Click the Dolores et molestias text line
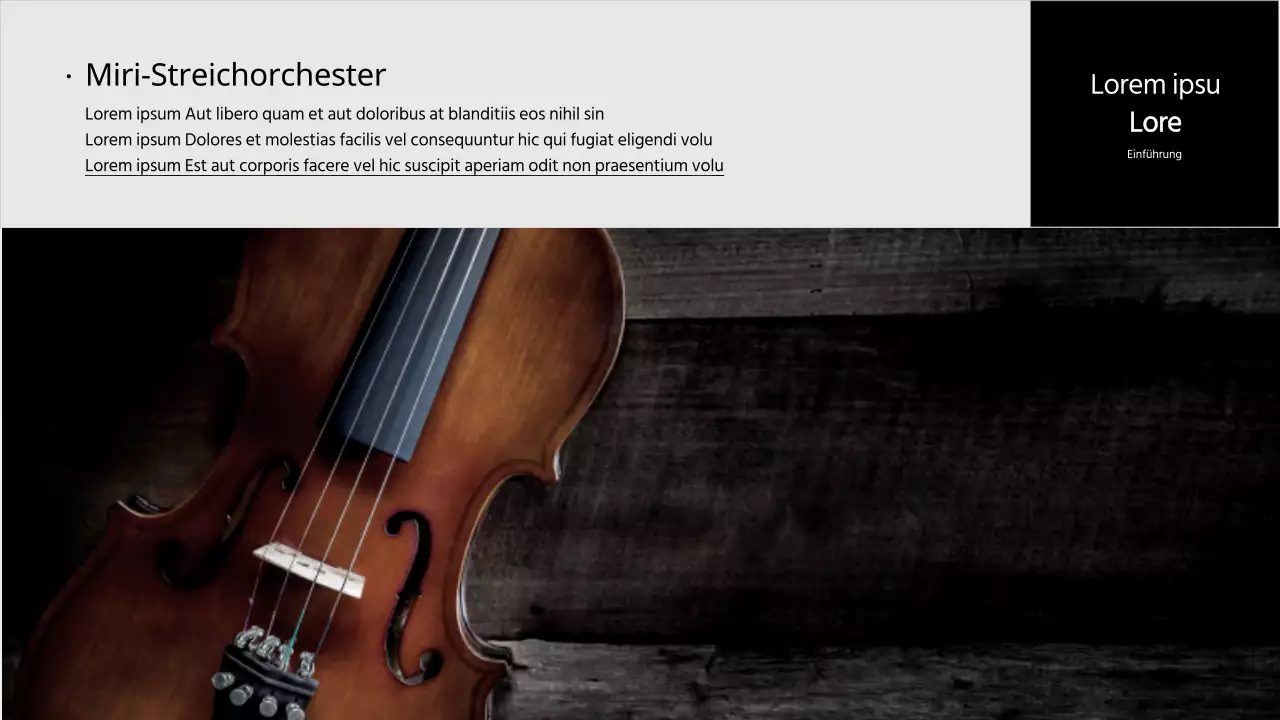Viewport: 1280px width, 720px height. 398,140
